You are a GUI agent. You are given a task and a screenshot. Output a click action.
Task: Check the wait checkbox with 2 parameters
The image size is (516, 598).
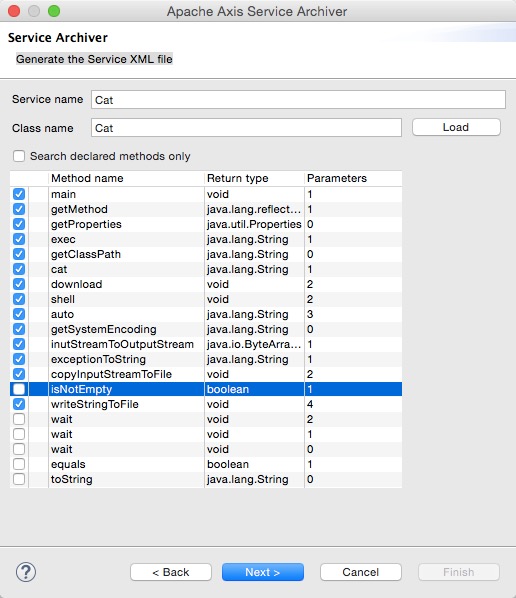coord(19,419)
